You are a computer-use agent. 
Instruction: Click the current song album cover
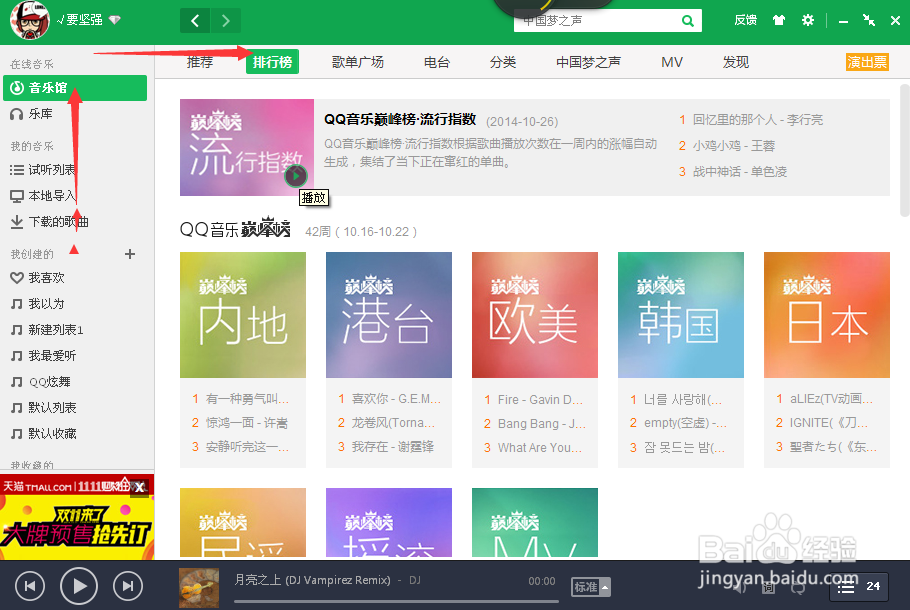click(x=199, y=588)
